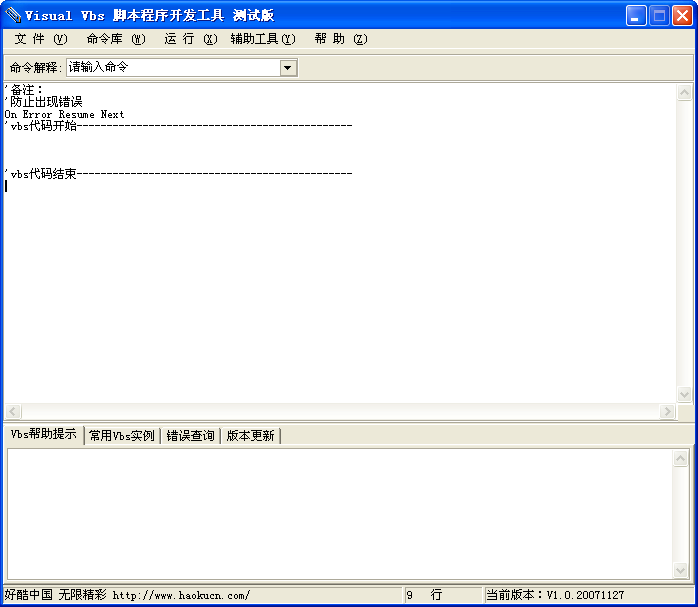Place cursor on the On Error Resume Next line

click(65, 115)
